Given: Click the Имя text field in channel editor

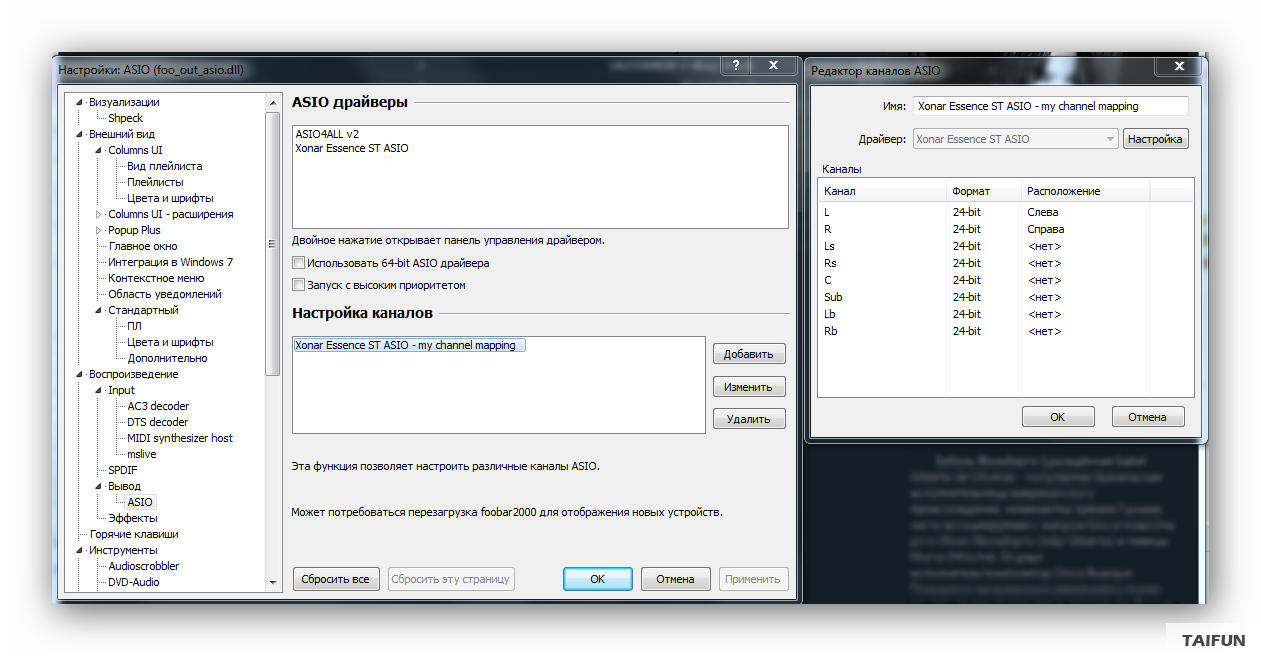Looking at the screenshot, I should pos(1050,106).
